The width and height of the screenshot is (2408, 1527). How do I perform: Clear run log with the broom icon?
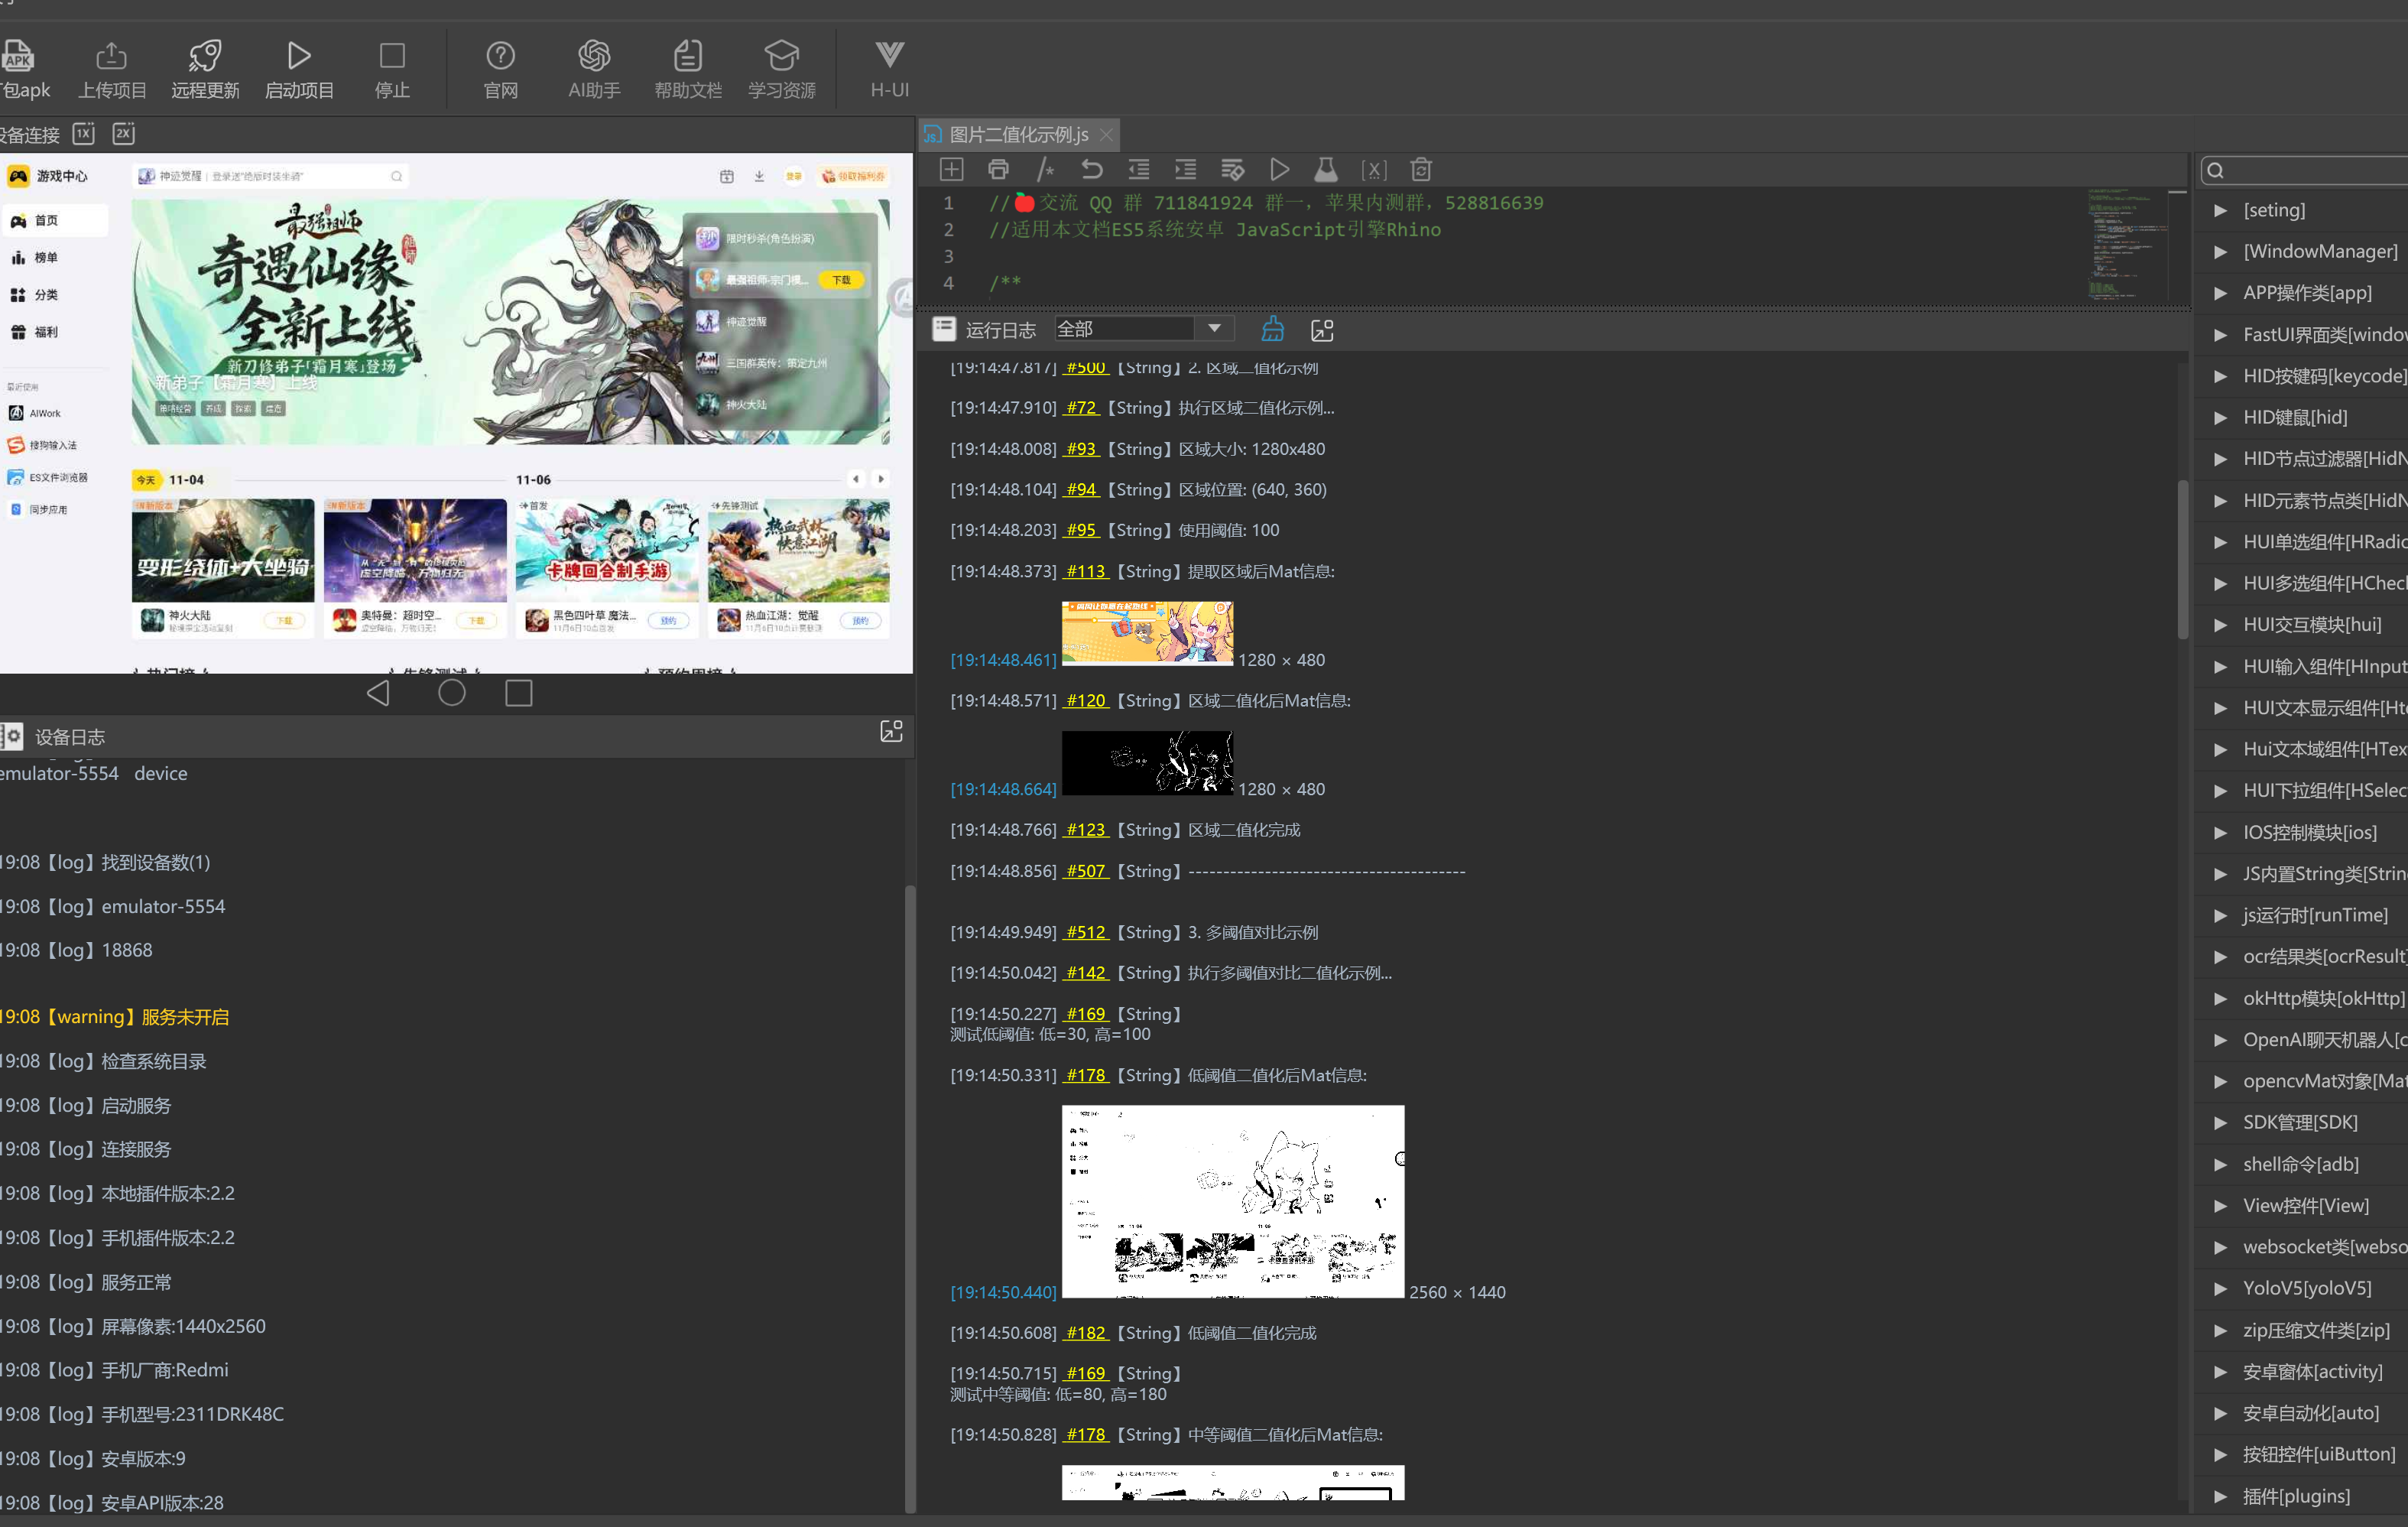coord(1272,329)
